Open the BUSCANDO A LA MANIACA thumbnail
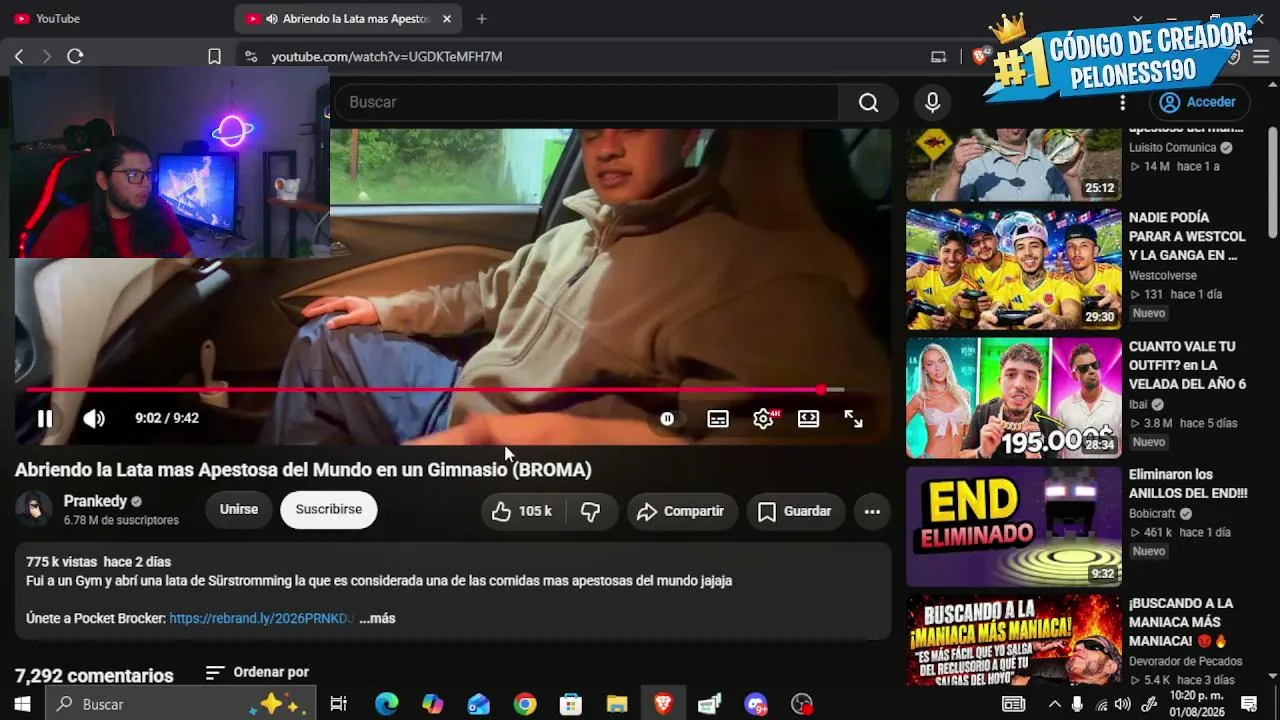 [1014, 640]
